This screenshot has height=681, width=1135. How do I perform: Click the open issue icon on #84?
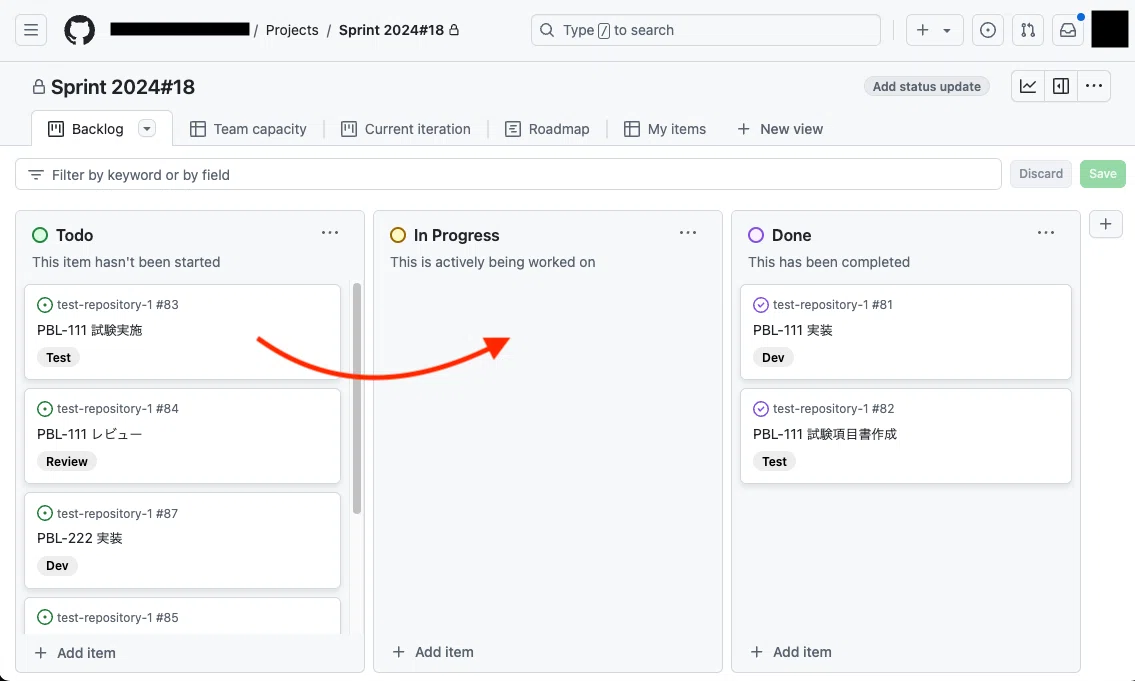[45, 409]
